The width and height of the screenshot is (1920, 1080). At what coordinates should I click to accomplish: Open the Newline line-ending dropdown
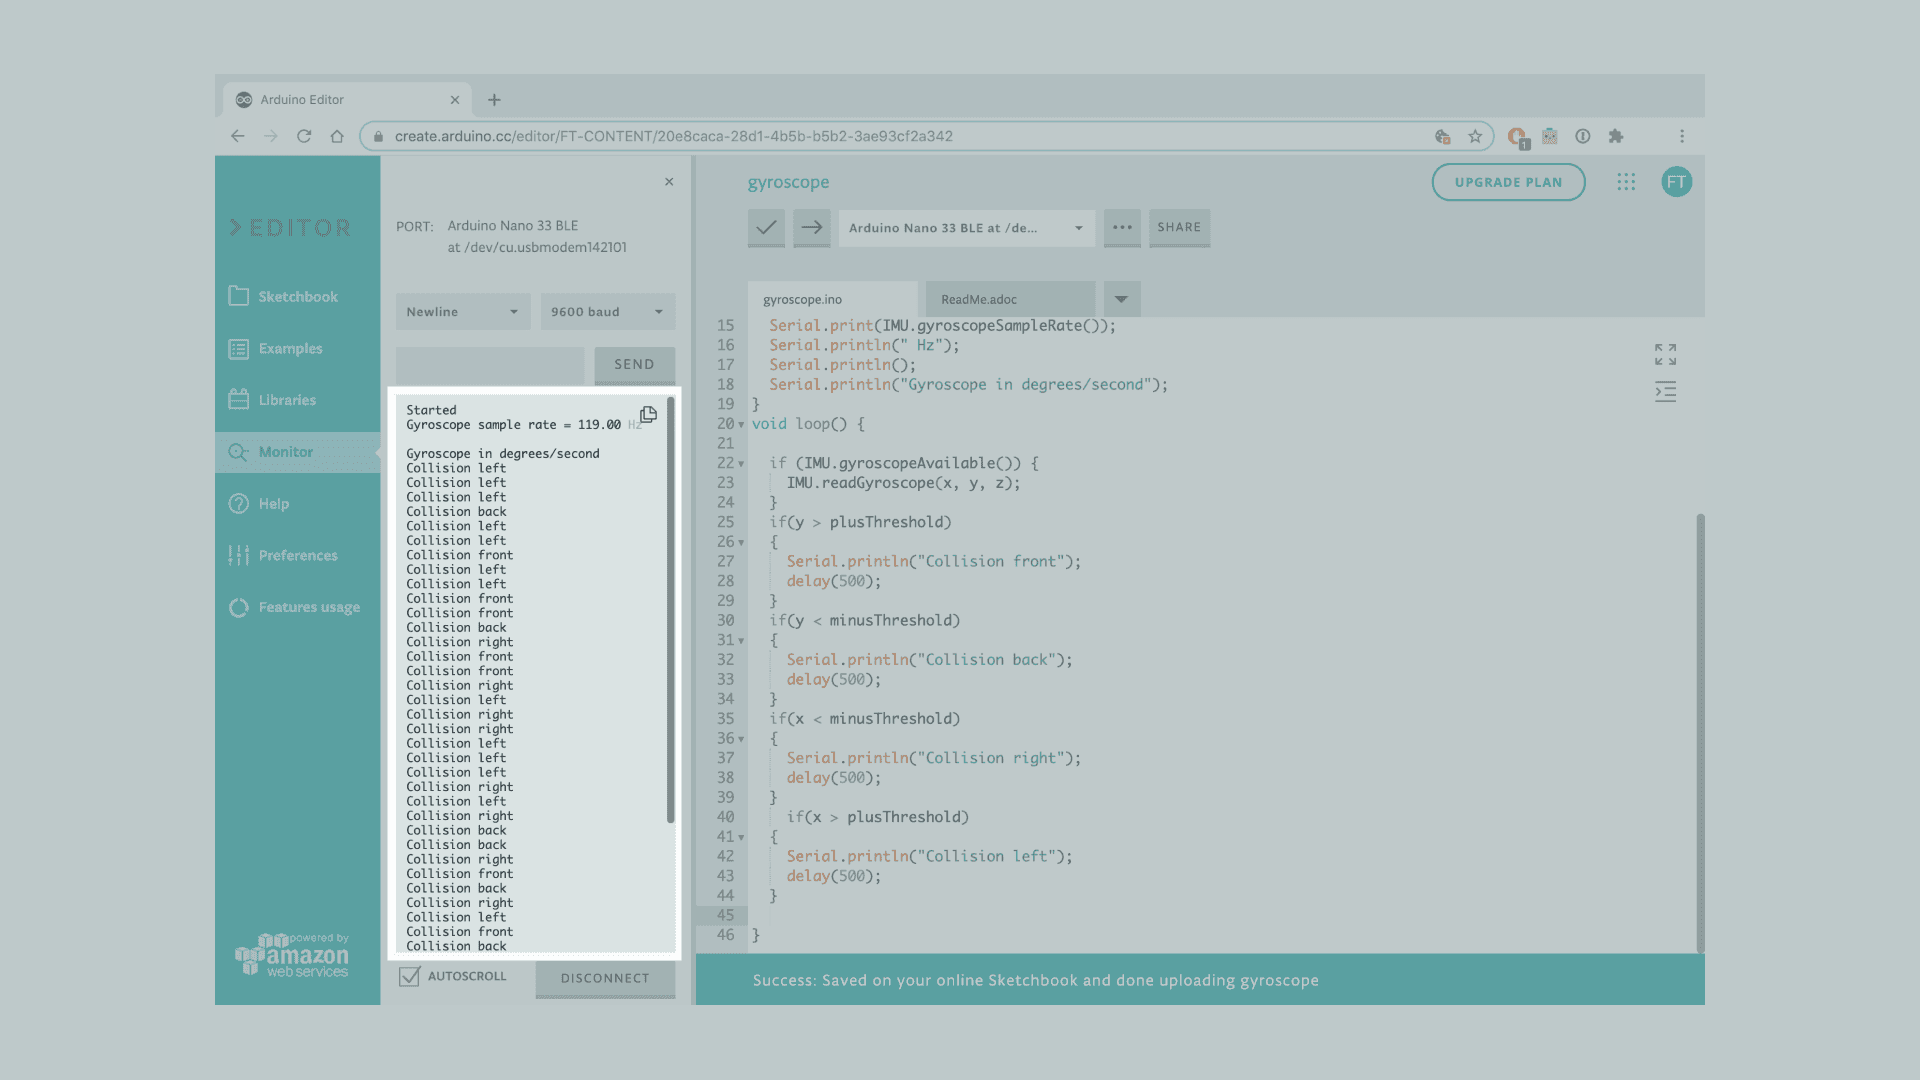pos(463,312)
